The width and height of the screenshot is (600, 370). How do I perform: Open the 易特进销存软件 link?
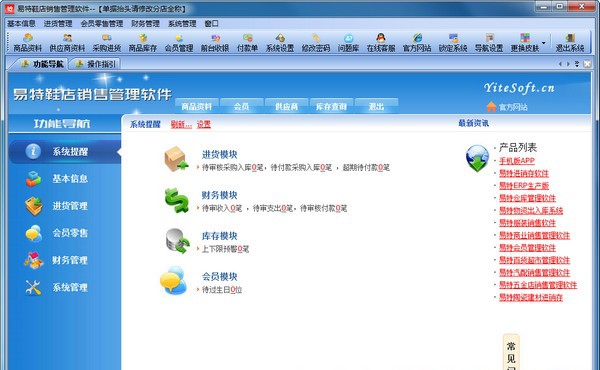(x=523, y=173)
